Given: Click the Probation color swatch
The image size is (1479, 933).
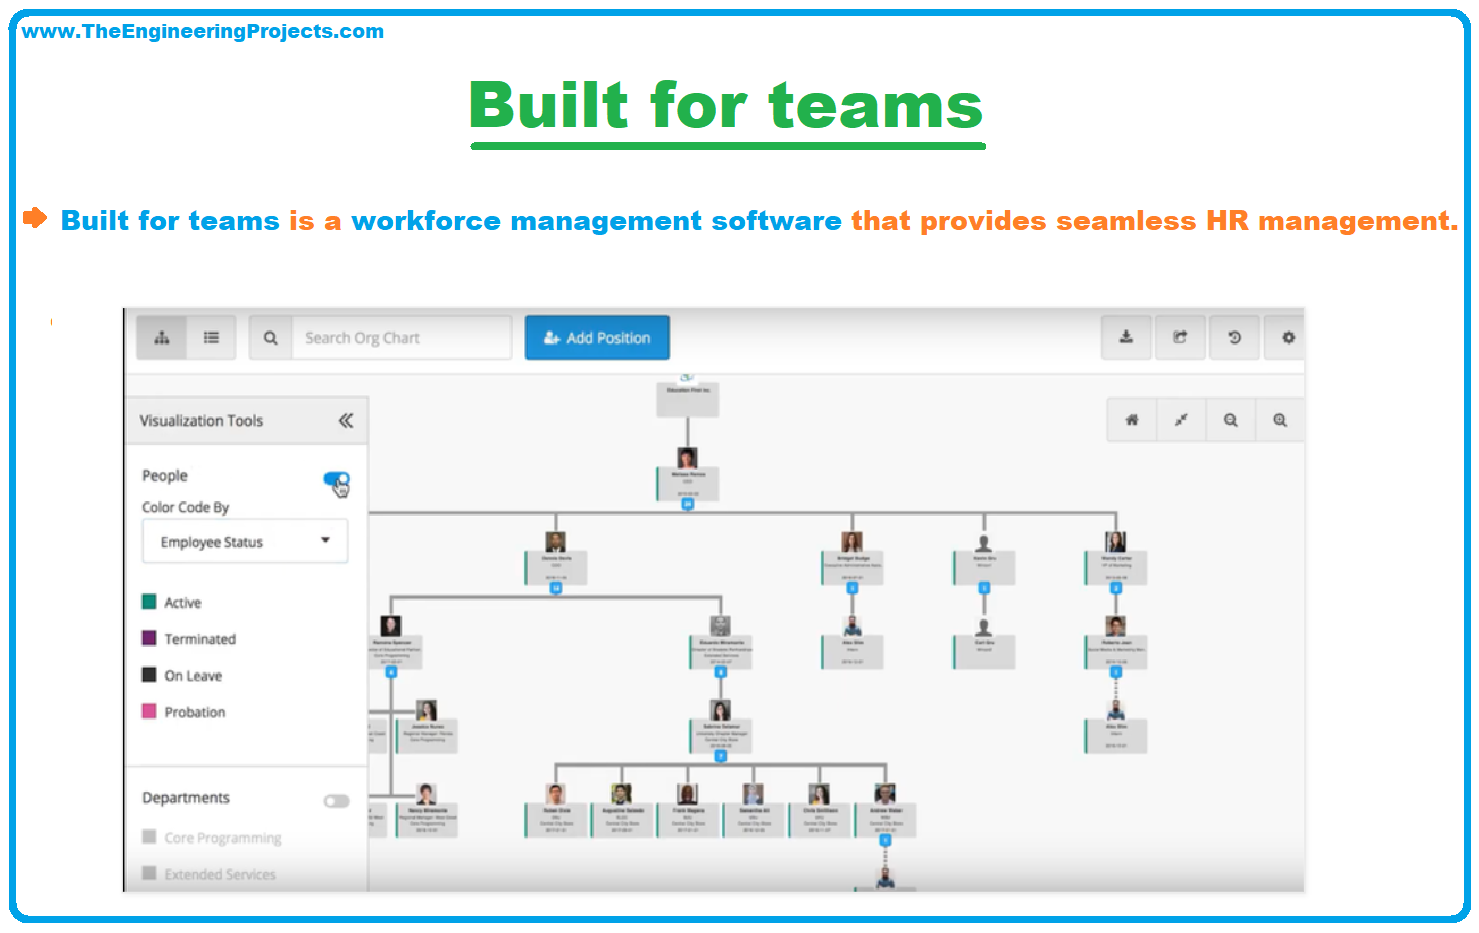Looking at the screenshot, I should click(149, 711).
